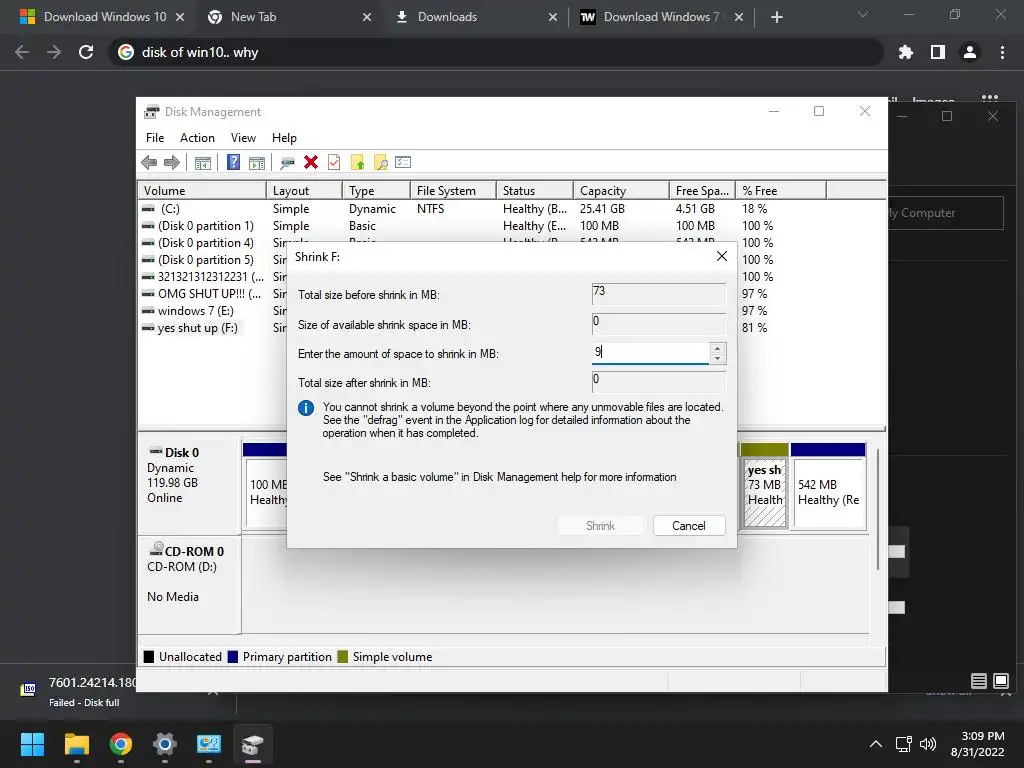Click Chrome extensions puzzle icon
Image resolution: width=1024 pixels, height=768 pixels.
point(905,52)
